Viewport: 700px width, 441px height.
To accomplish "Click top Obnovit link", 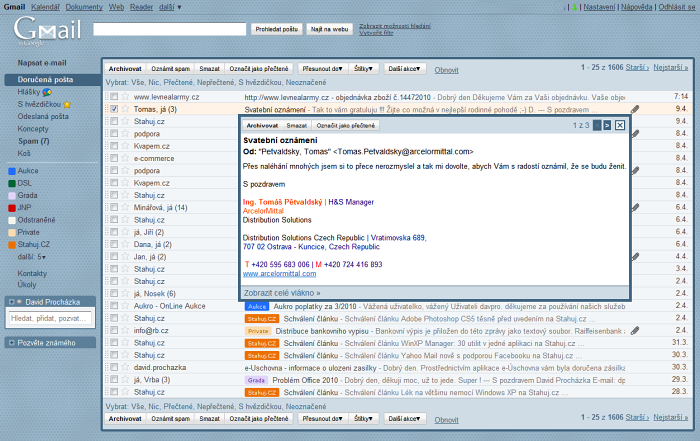I will 446,70.
